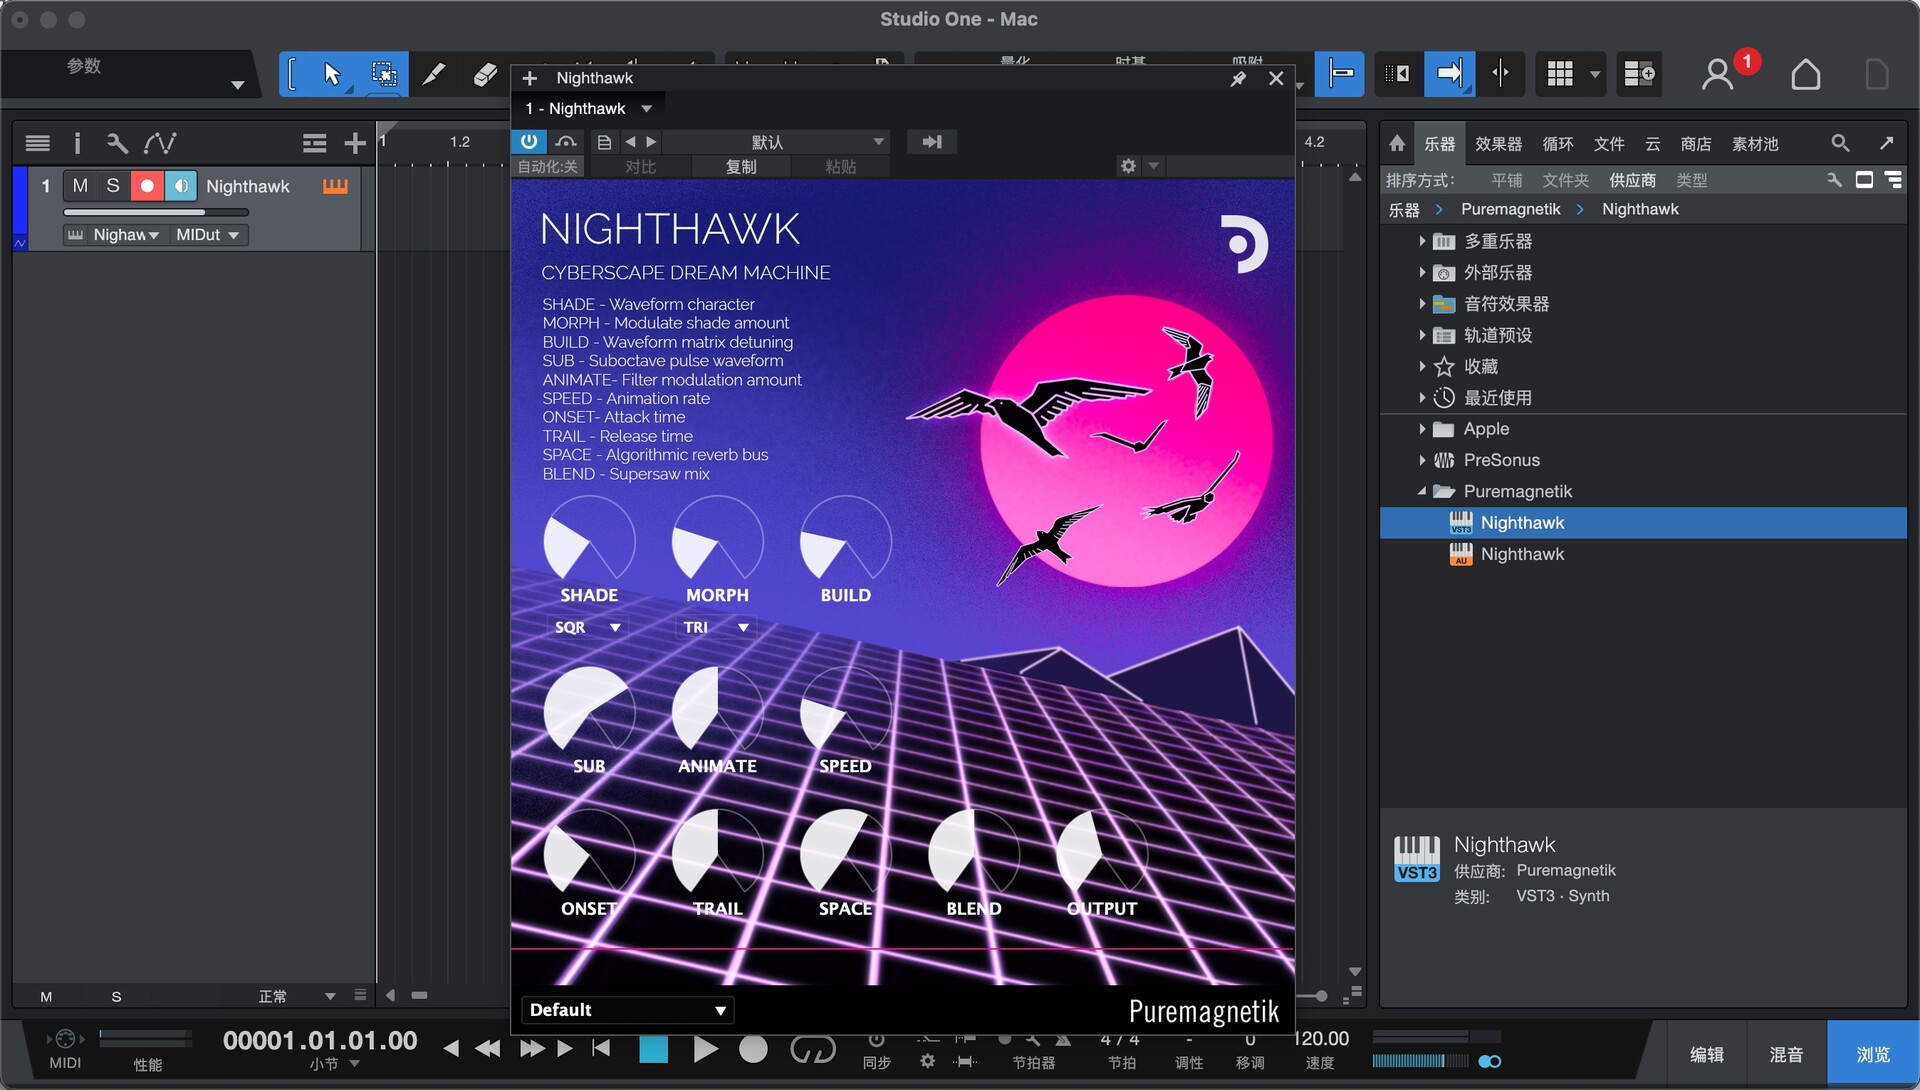
Task: Open the instrument editor keyboard icon on track
Action: (335, 186)
